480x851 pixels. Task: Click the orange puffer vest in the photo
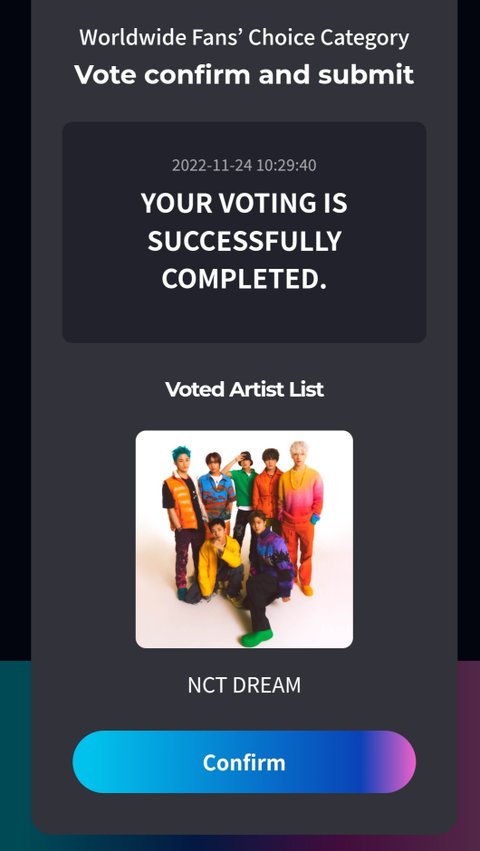click(x=182, y=503)
